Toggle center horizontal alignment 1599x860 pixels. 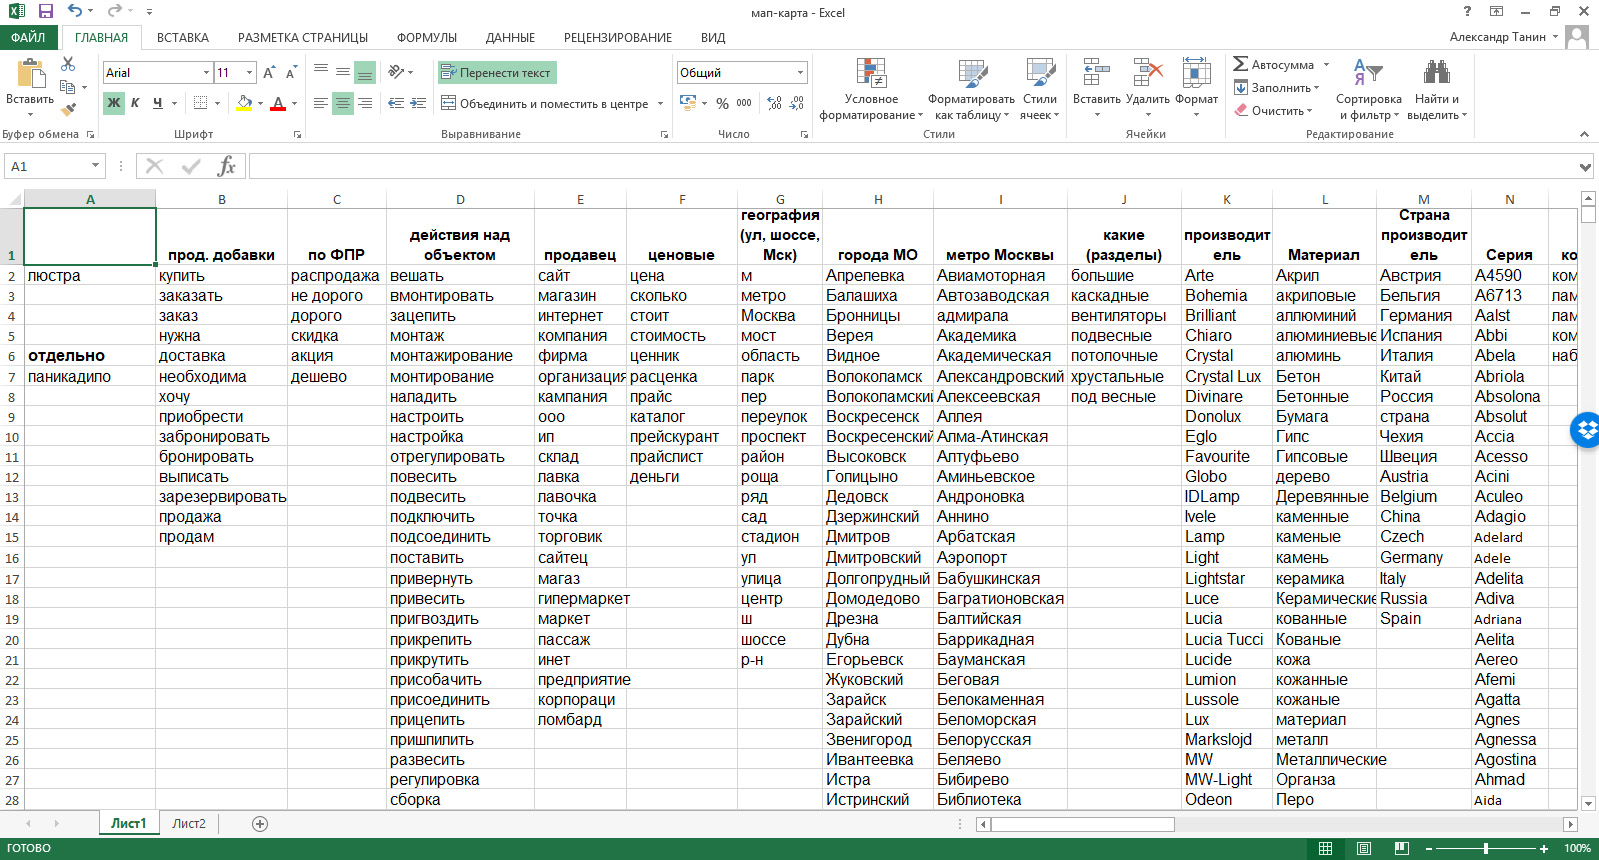pos(342,103)
